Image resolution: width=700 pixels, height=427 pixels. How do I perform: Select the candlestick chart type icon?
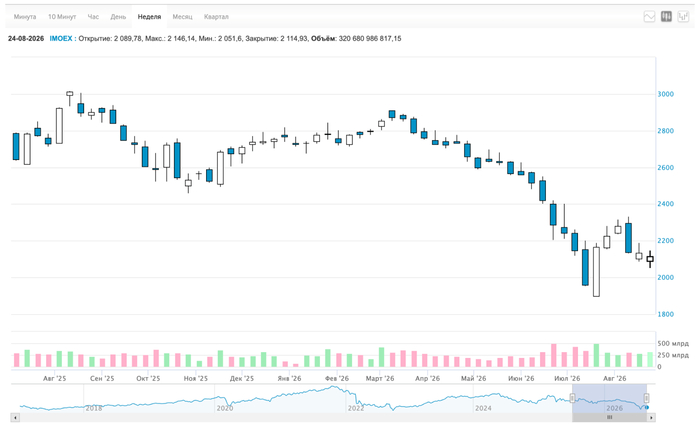pyautogui.click(x=666, y=17)
